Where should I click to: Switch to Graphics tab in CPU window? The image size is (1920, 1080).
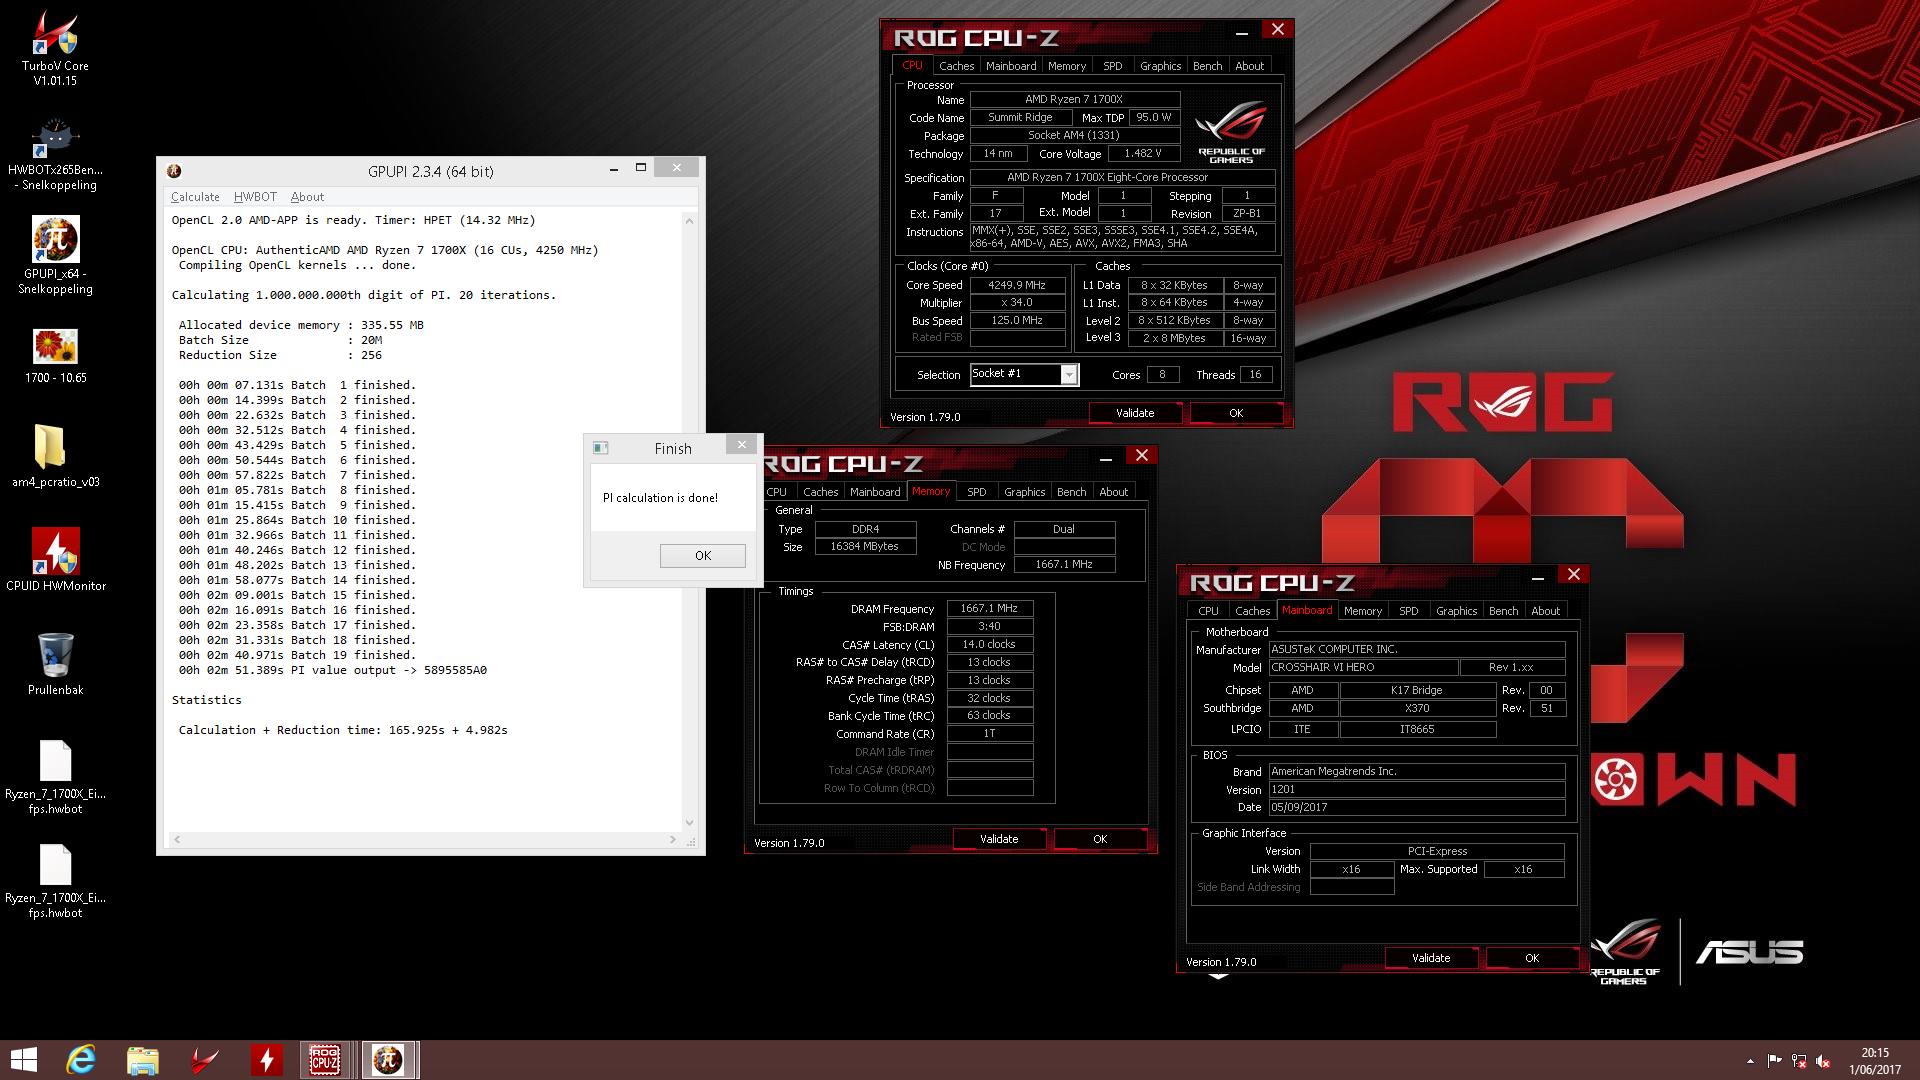(1160, 66)
